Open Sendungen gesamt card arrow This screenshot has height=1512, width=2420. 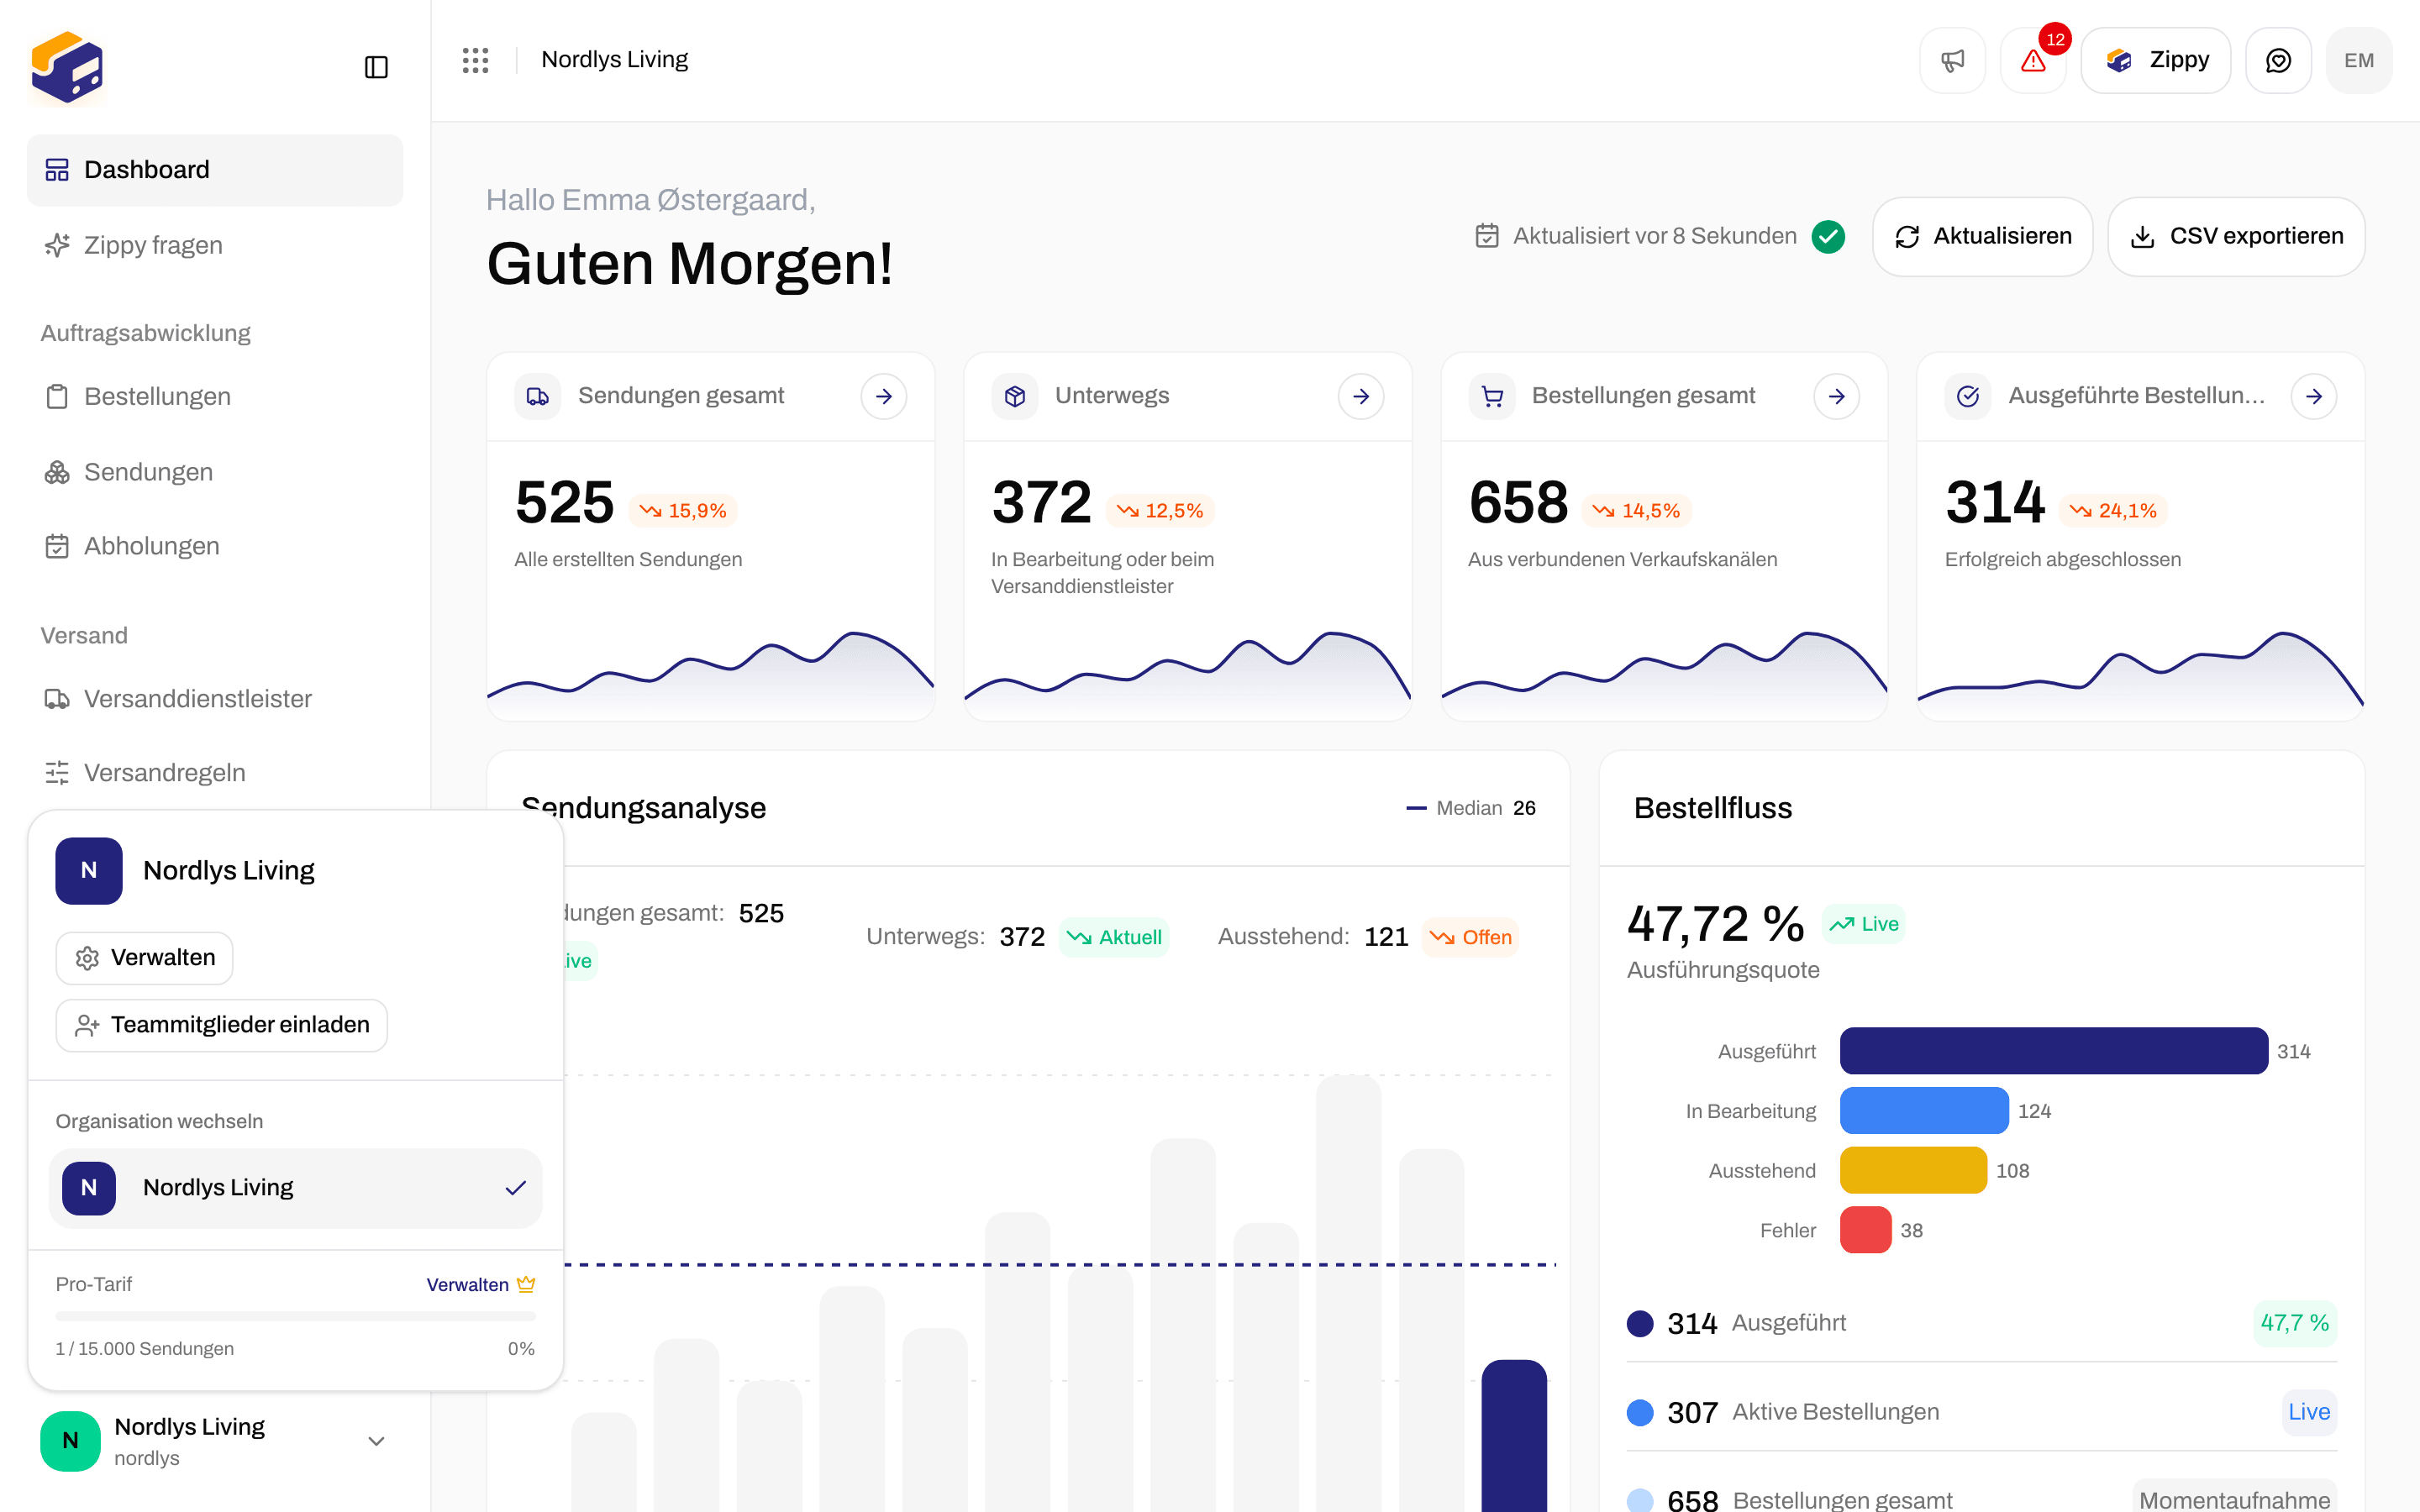884,396
